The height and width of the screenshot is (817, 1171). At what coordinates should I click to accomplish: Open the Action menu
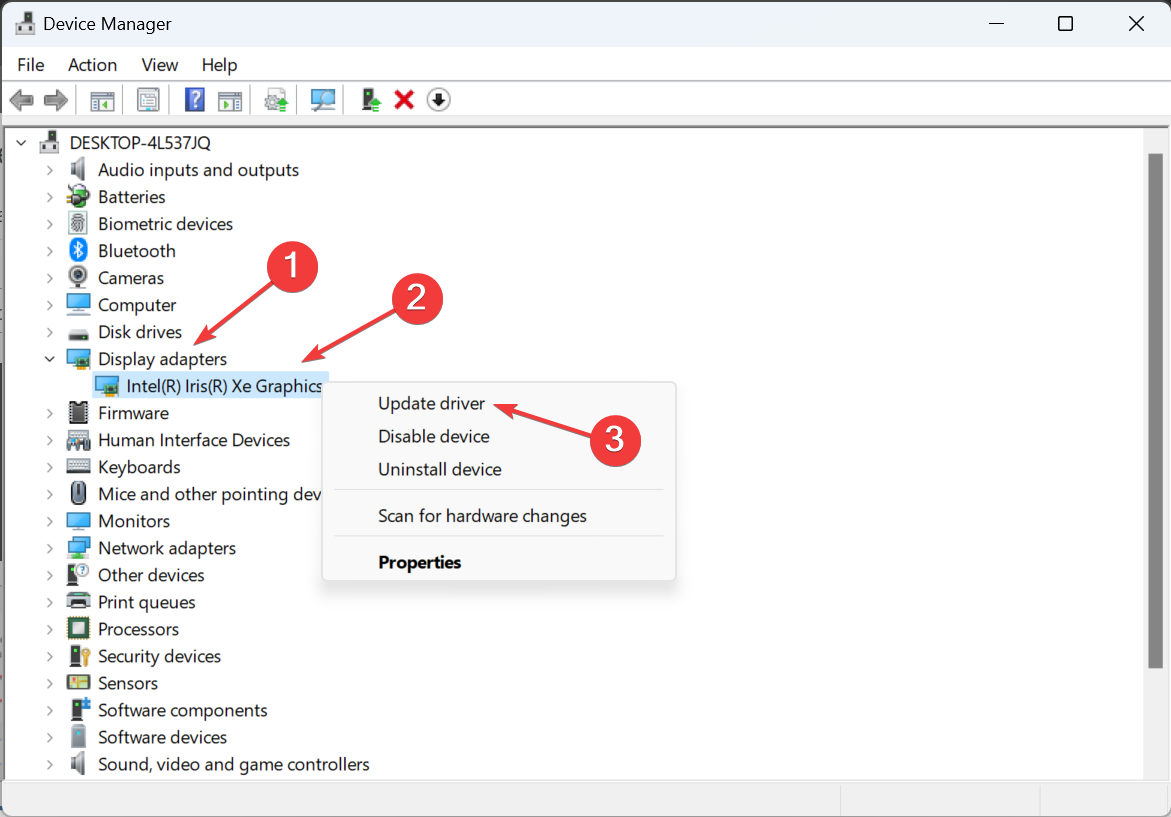click(x=93, y=65)
